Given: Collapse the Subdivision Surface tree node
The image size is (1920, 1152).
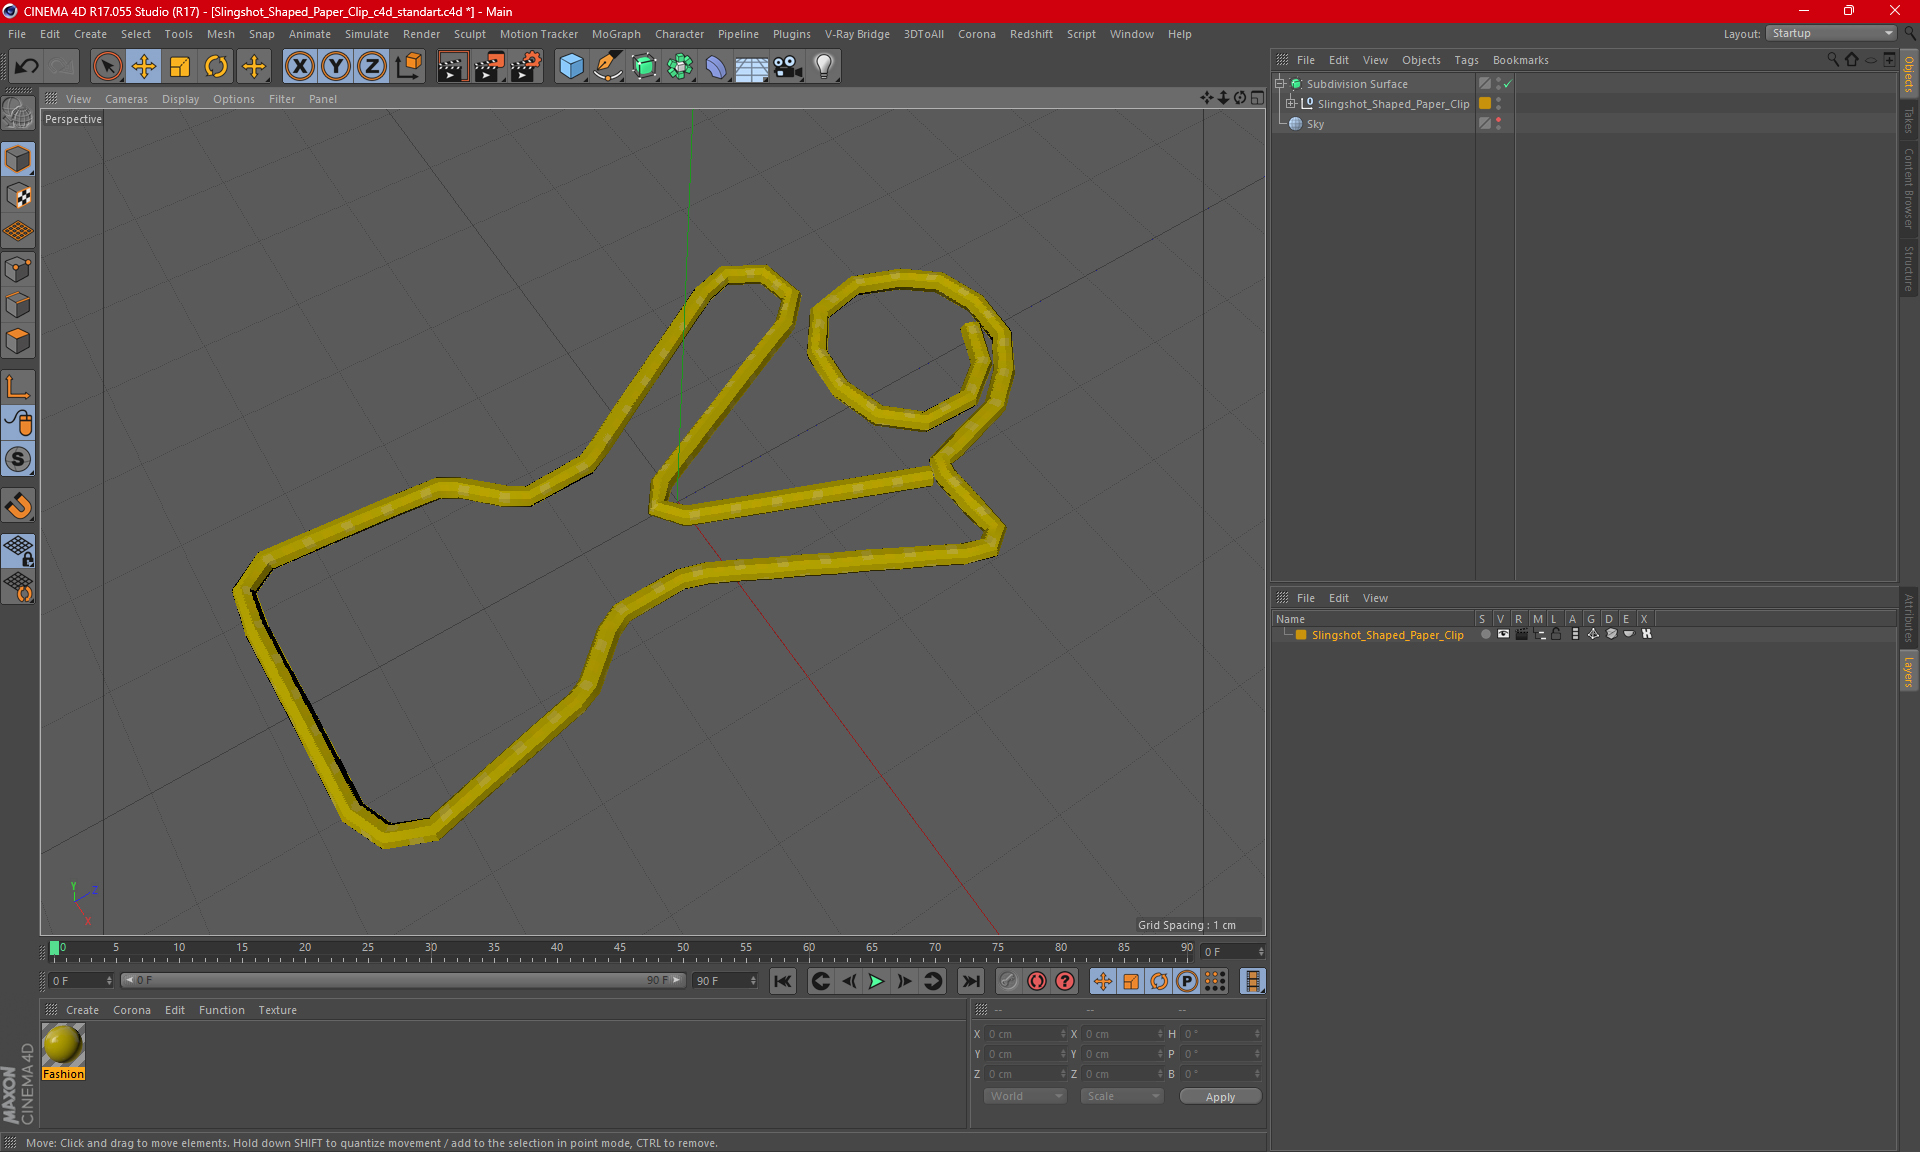Looking at the screenshot, I should coord(1280,84).
